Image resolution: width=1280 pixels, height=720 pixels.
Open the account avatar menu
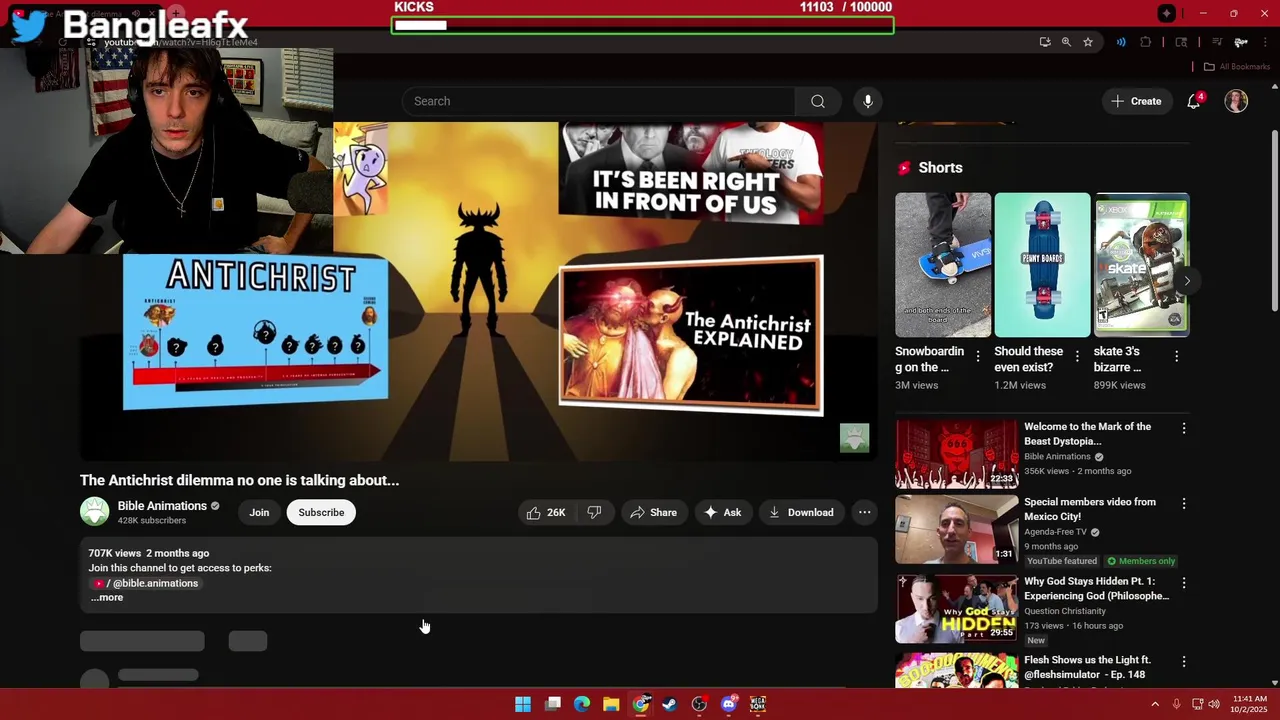pos(1236,101)
